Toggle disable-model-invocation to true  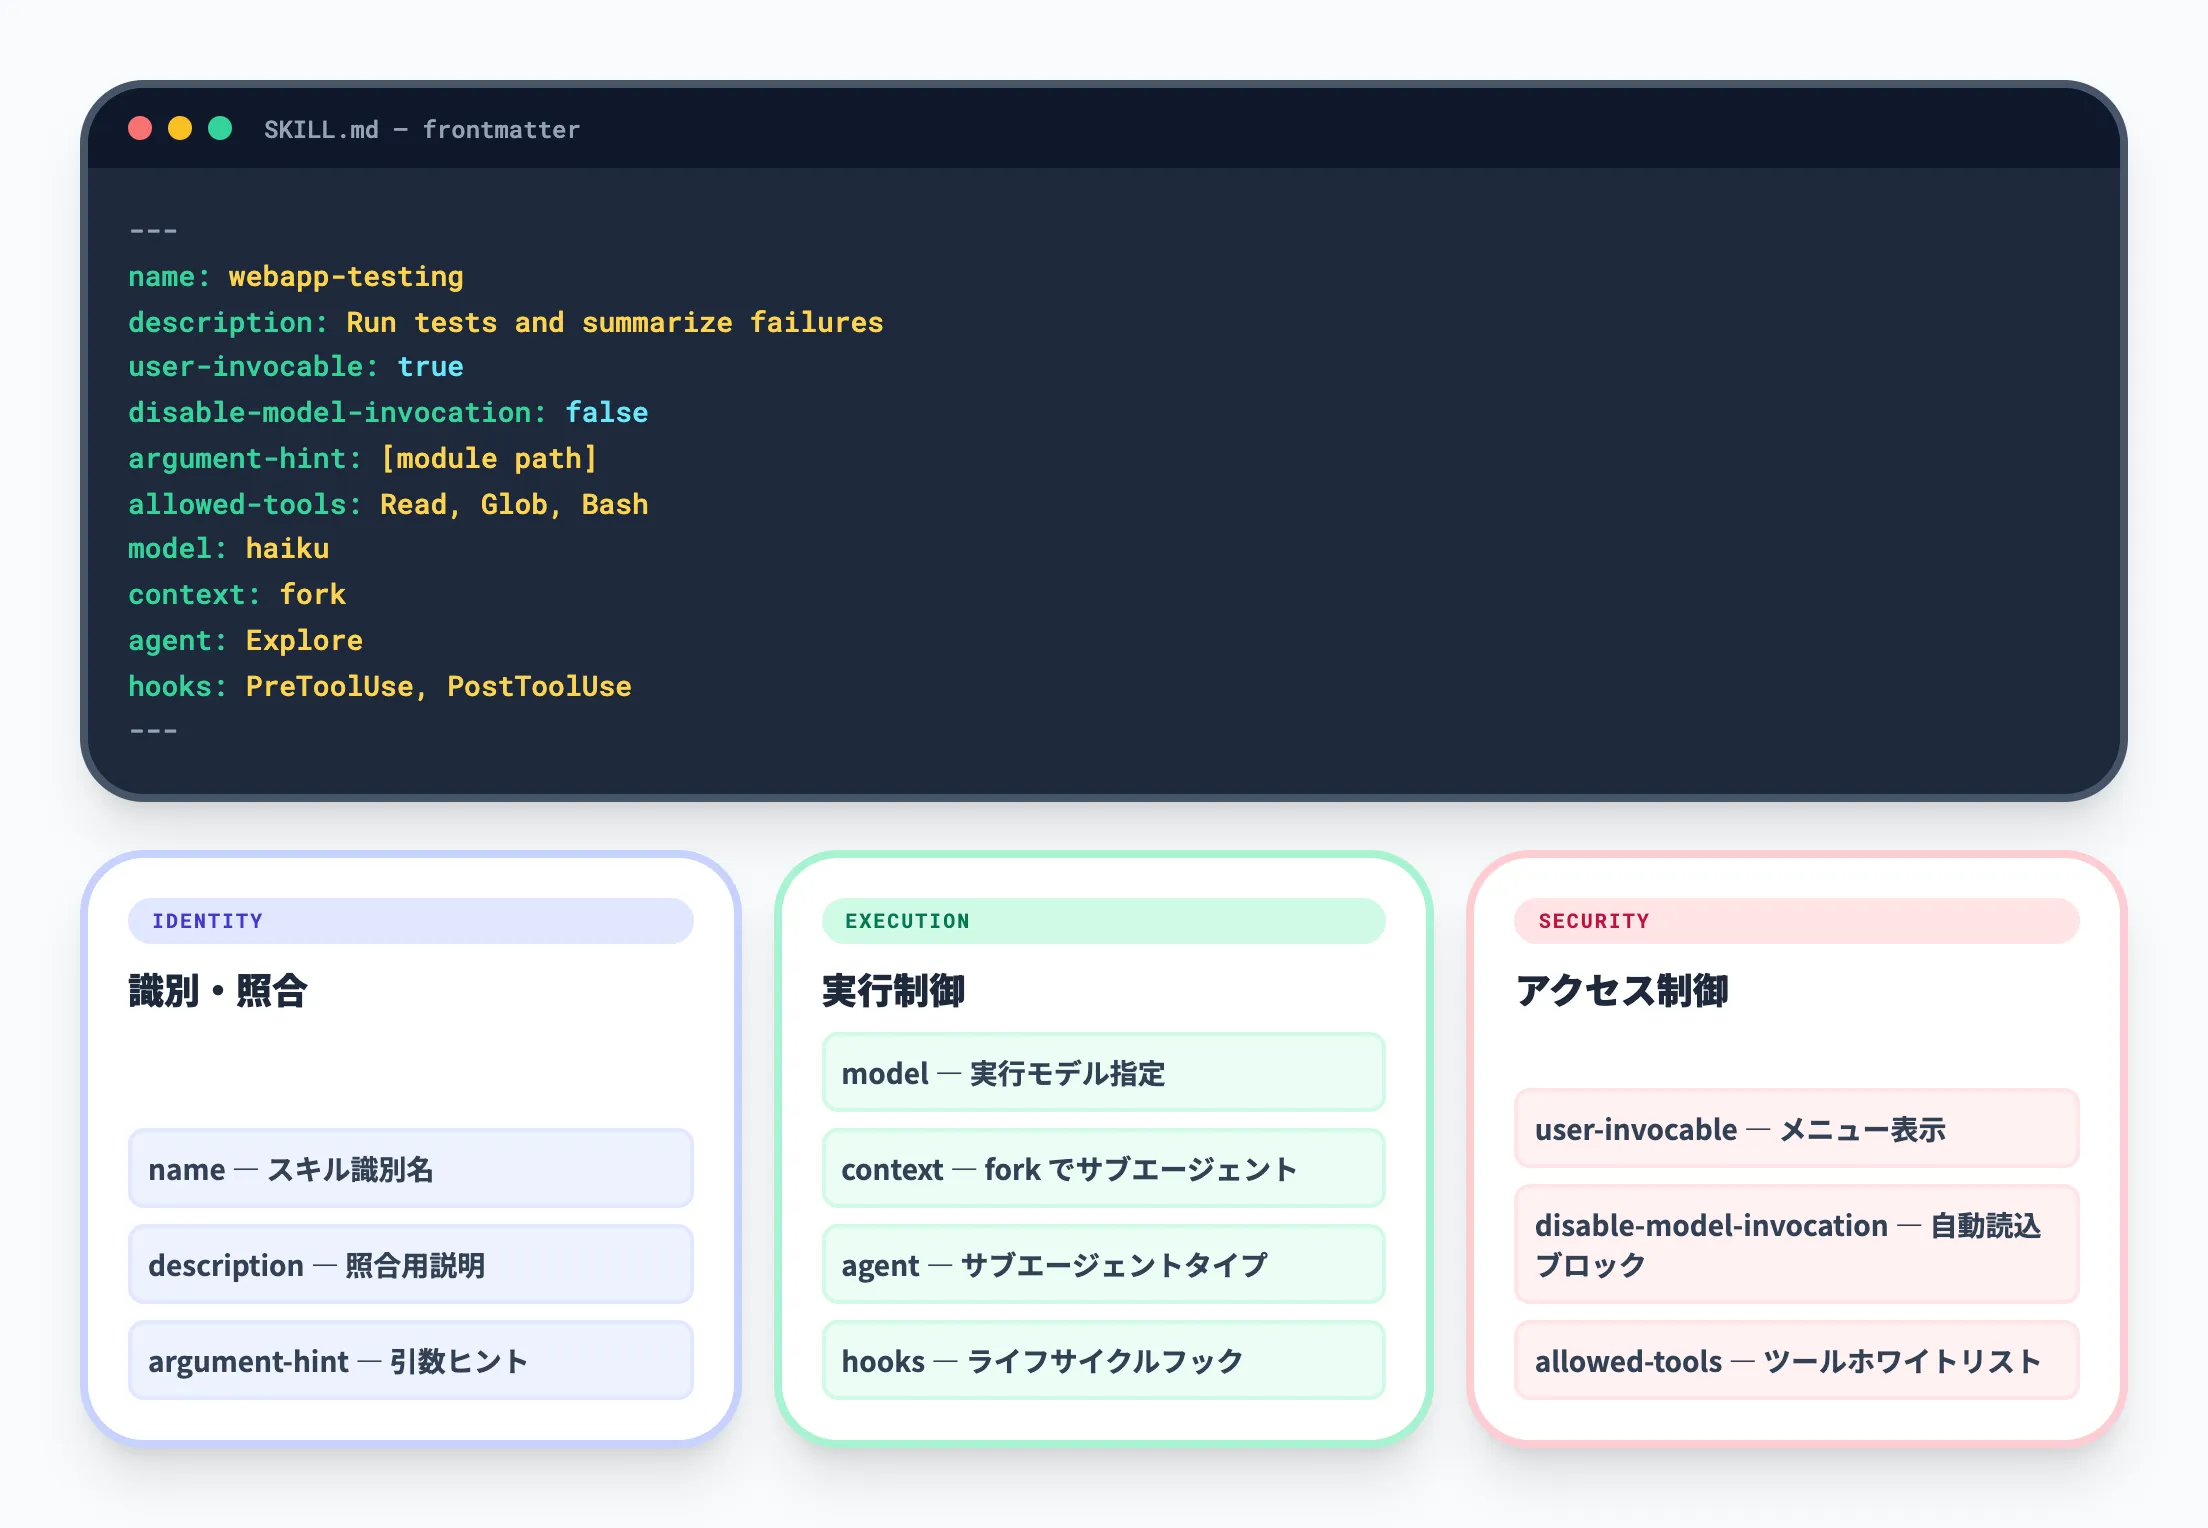605,411
